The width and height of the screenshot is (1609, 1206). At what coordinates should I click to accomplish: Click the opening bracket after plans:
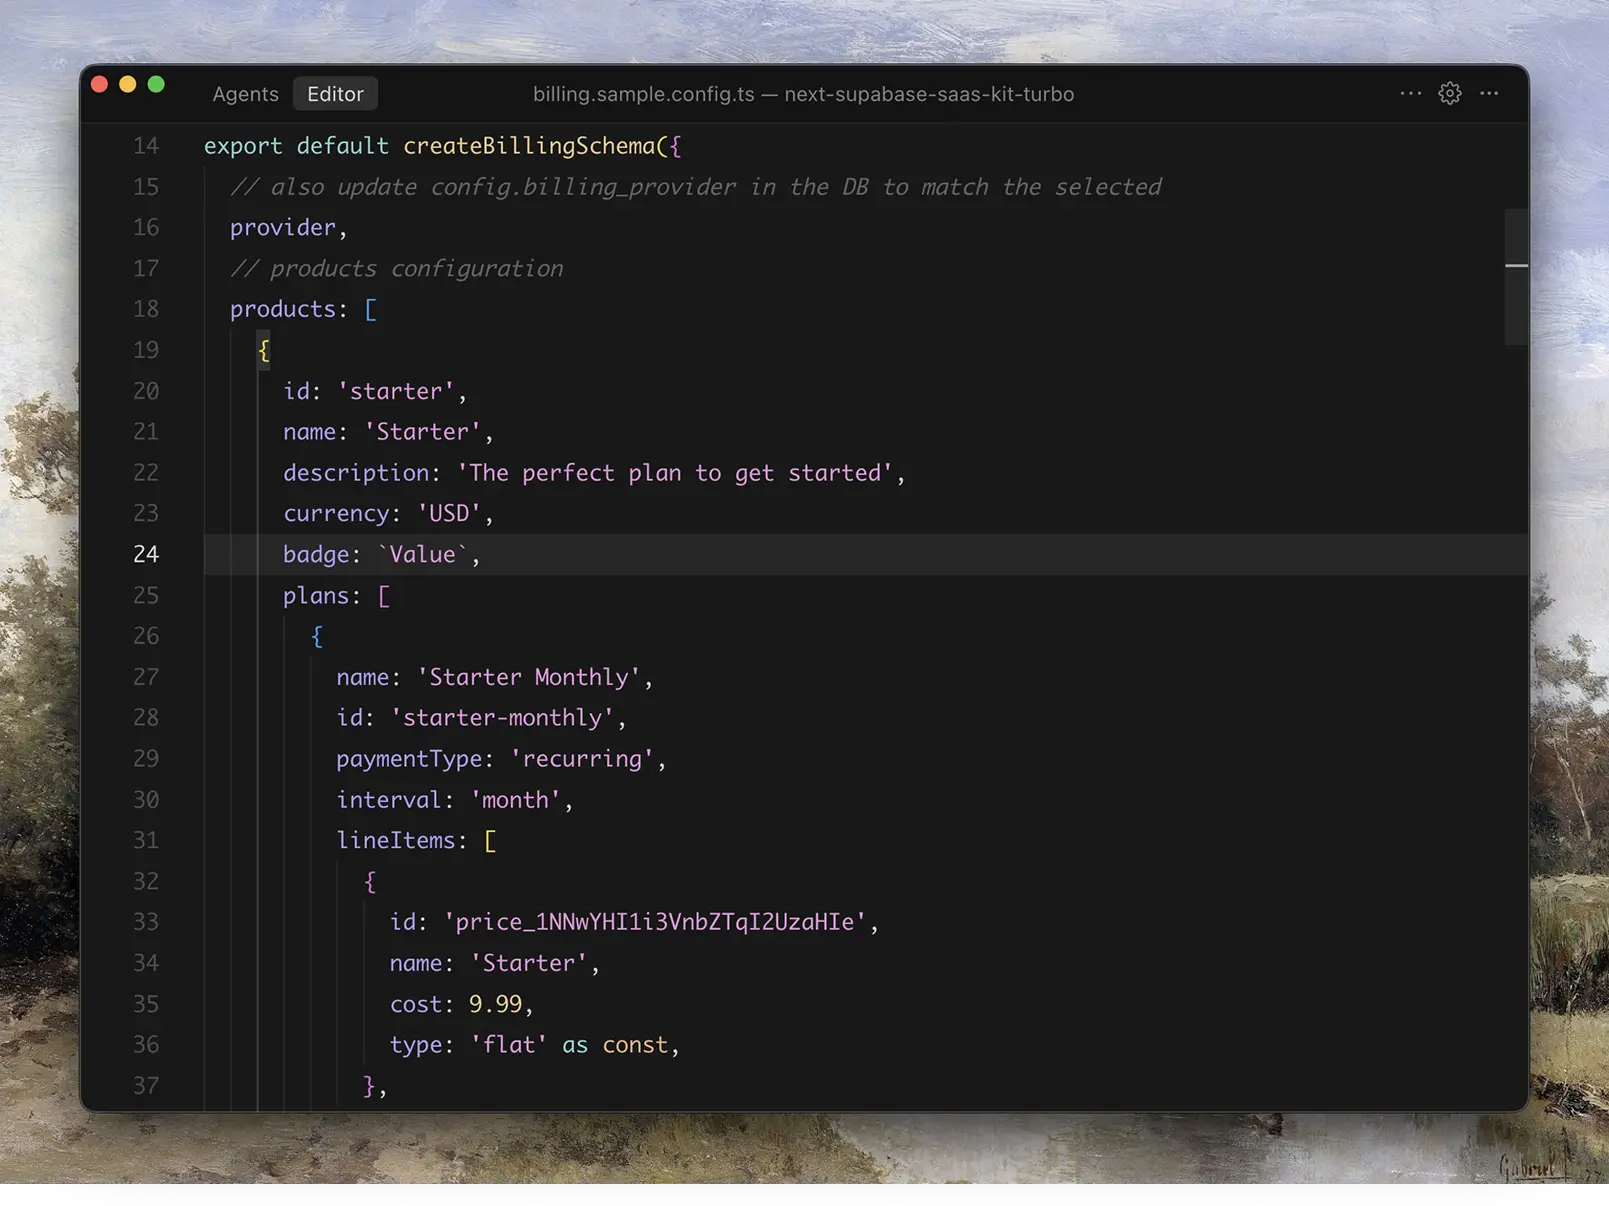pyautogui.click(x=384, y=596)
